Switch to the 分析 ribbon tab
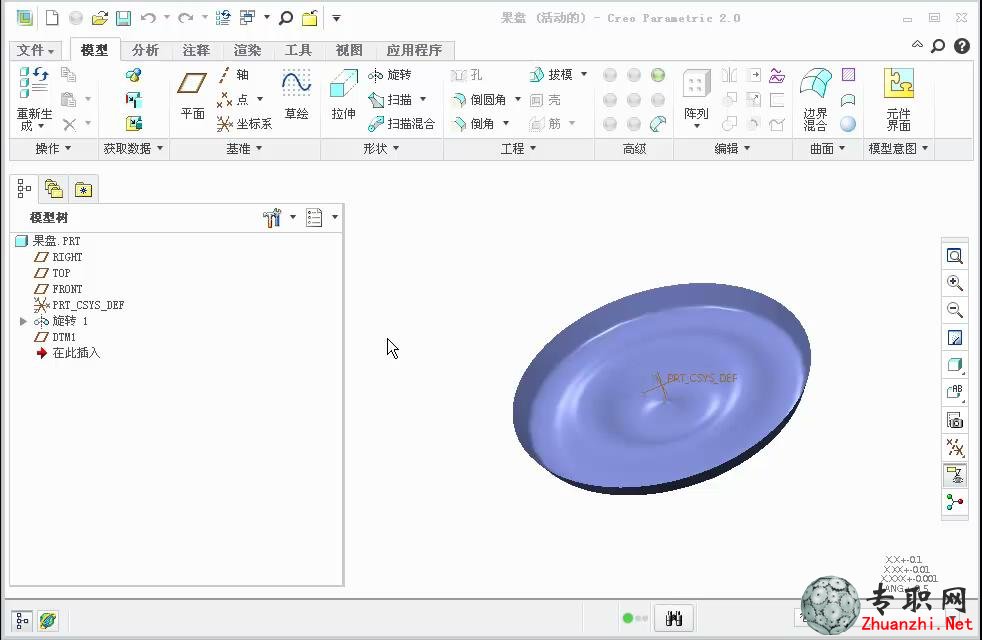 145,50
